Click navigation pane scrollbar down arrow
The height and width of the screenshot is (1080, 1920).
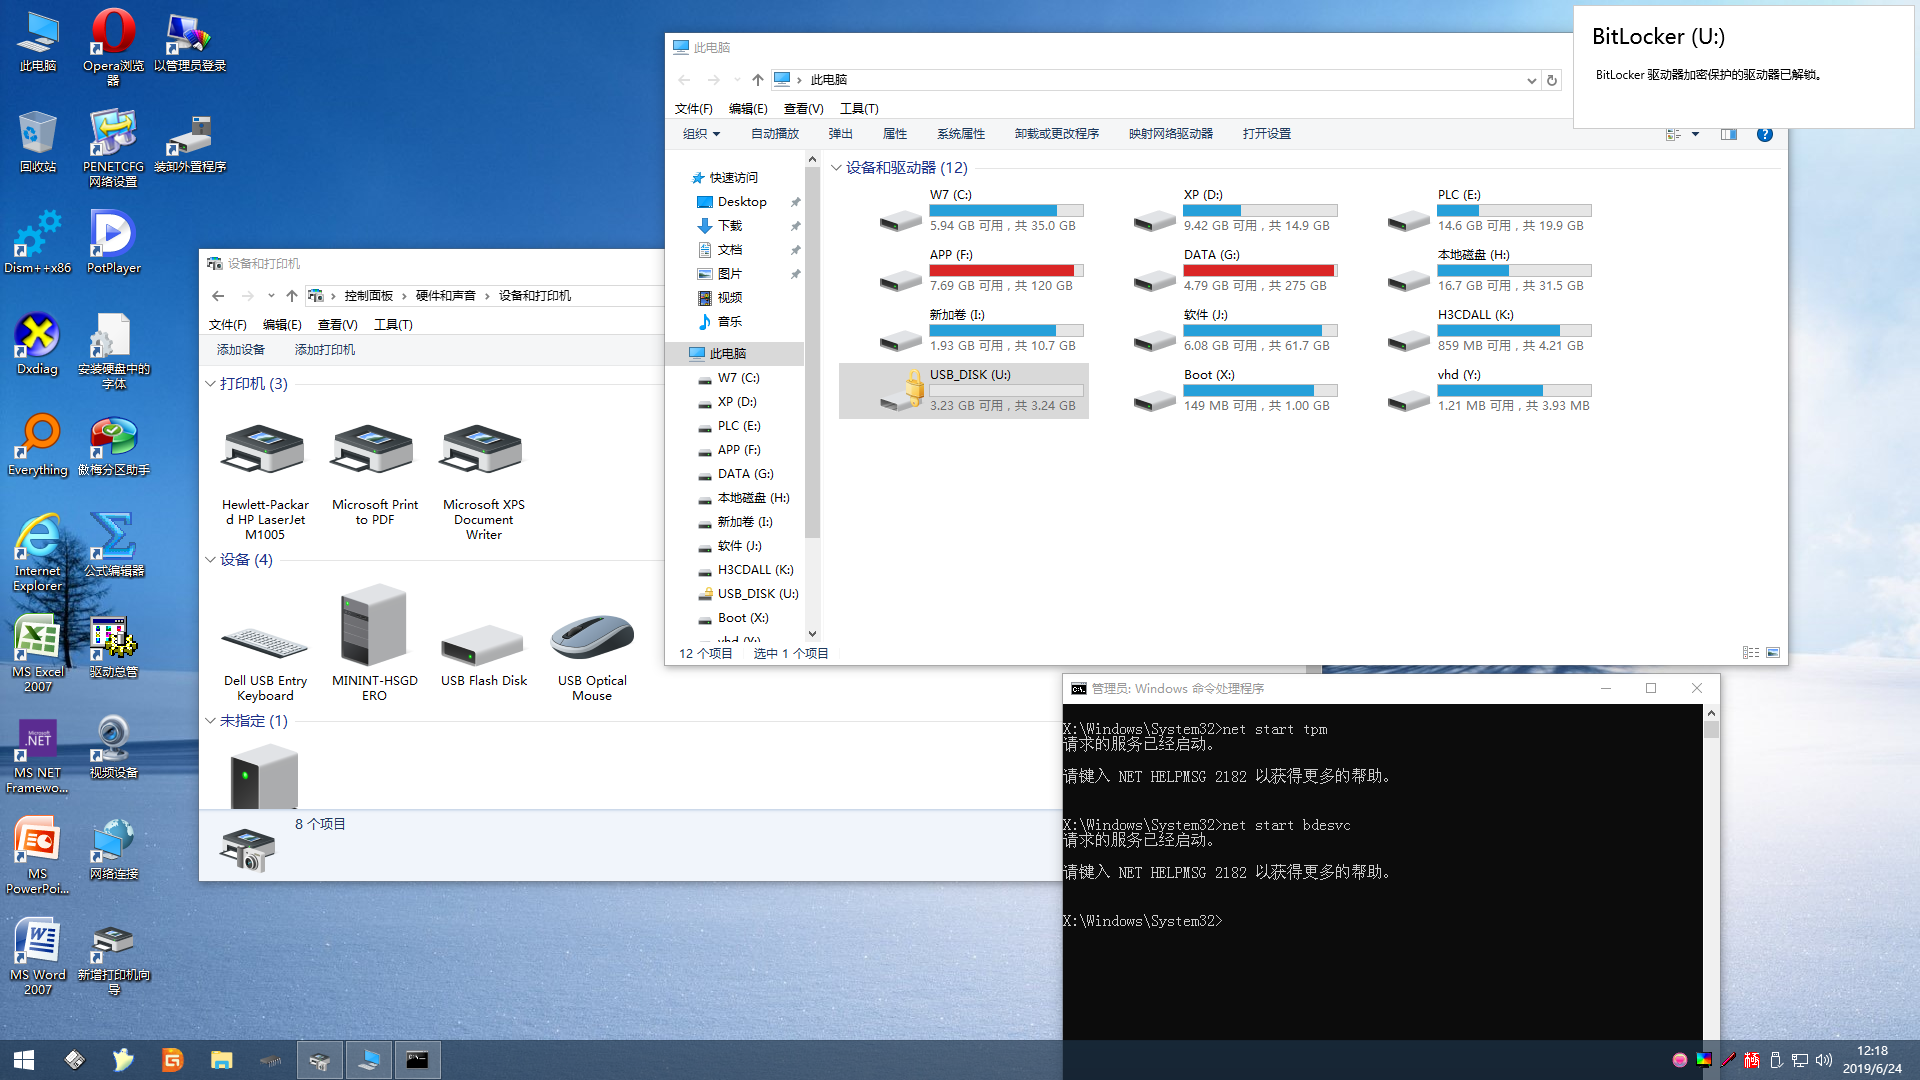pyautogui.click(x=812, y=633)
